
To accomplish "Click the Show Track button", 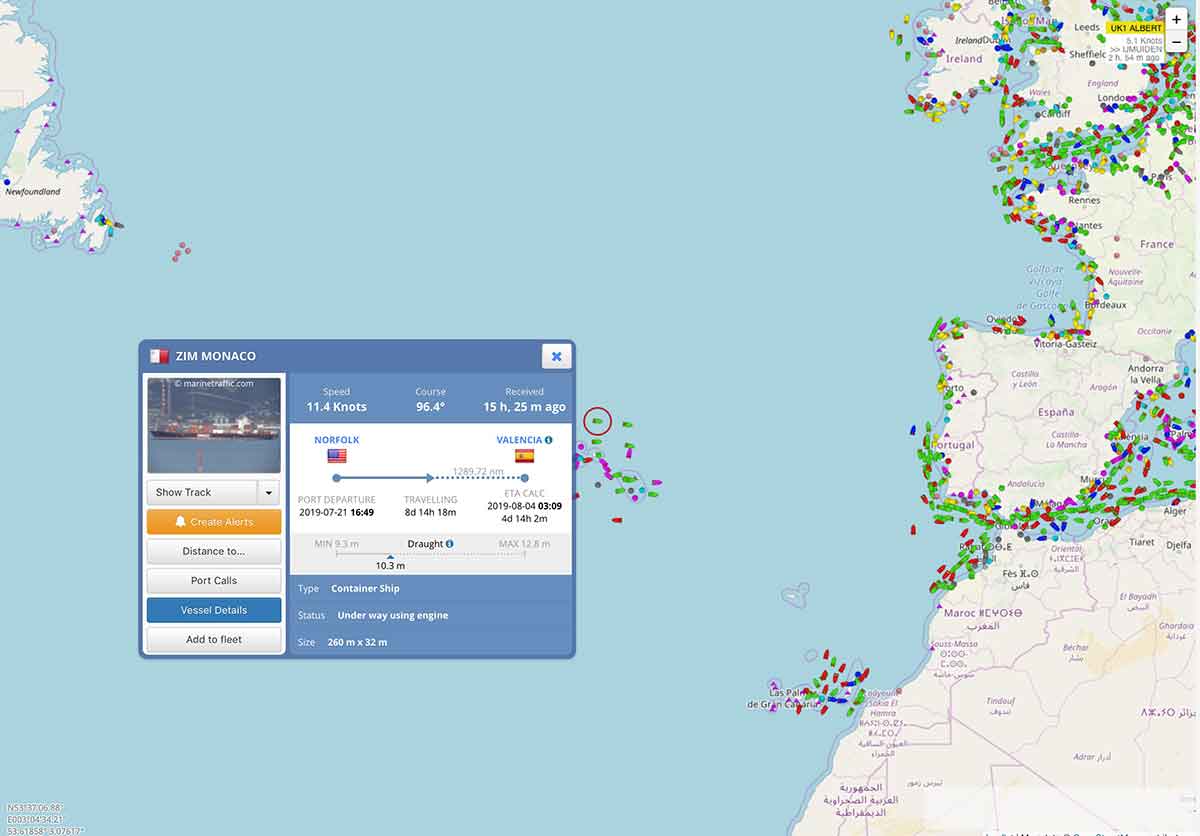I will pyautogui.click(x=202, y=492).
